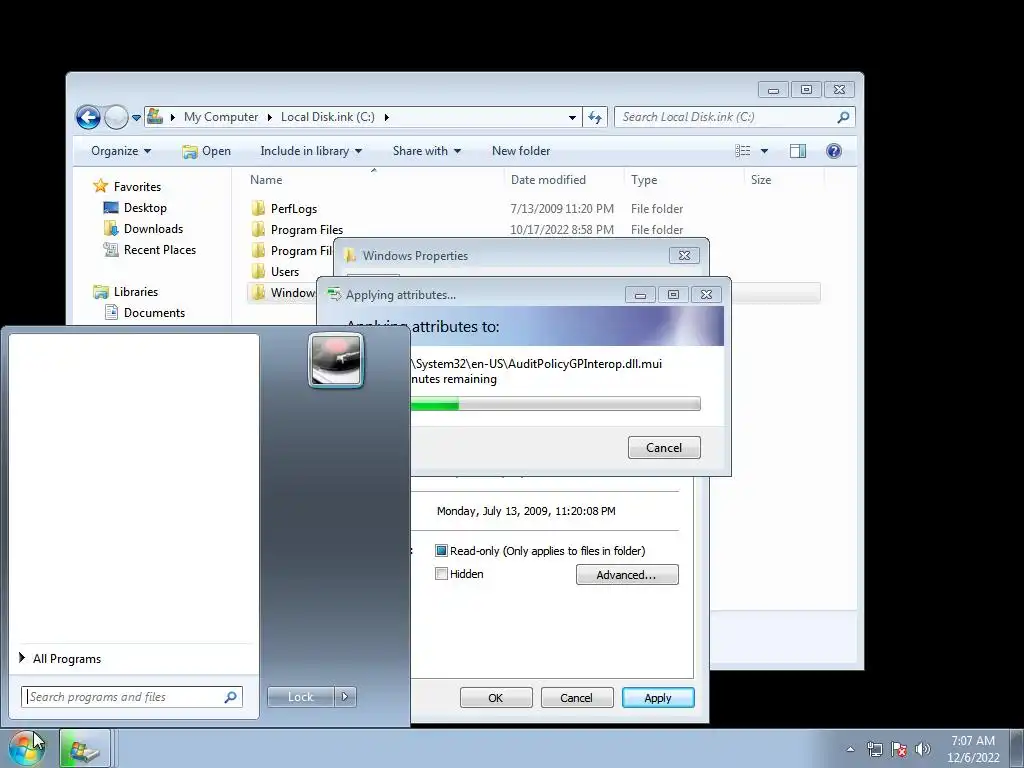Click the magnifier icon in Explorer search

tap(843, 117)
